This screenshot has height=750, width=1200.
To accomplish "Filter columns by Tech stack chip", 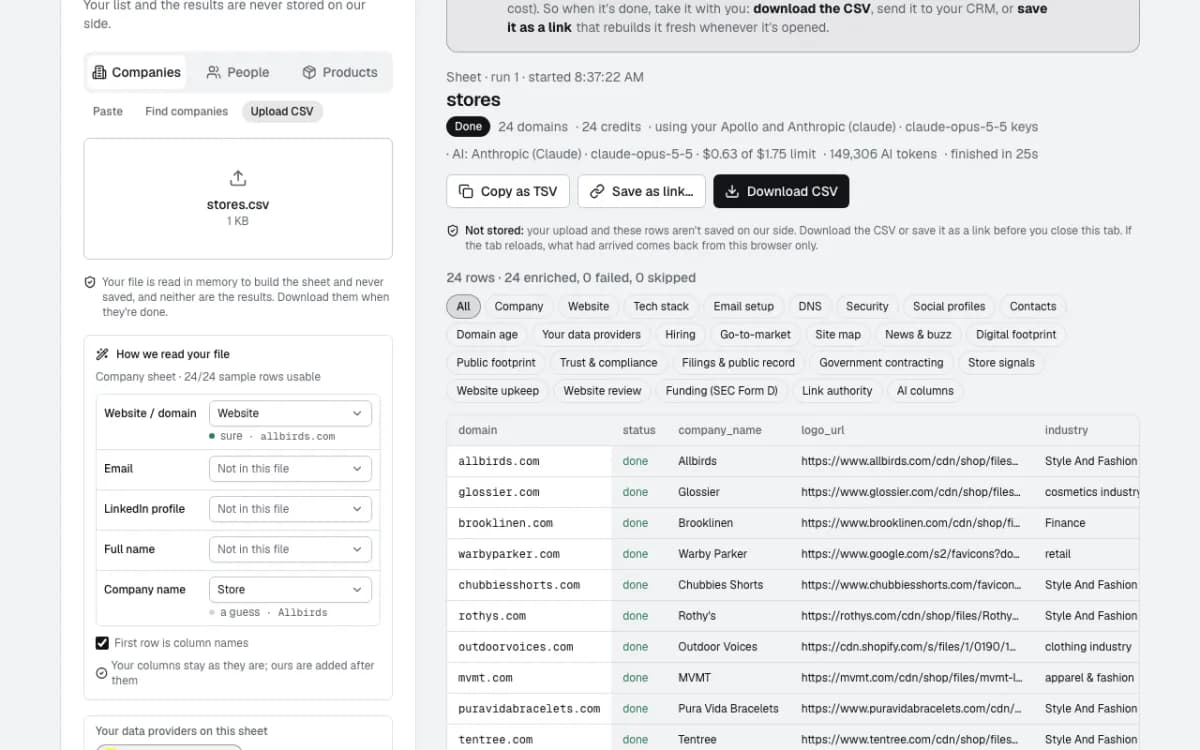I will point(661,307).
